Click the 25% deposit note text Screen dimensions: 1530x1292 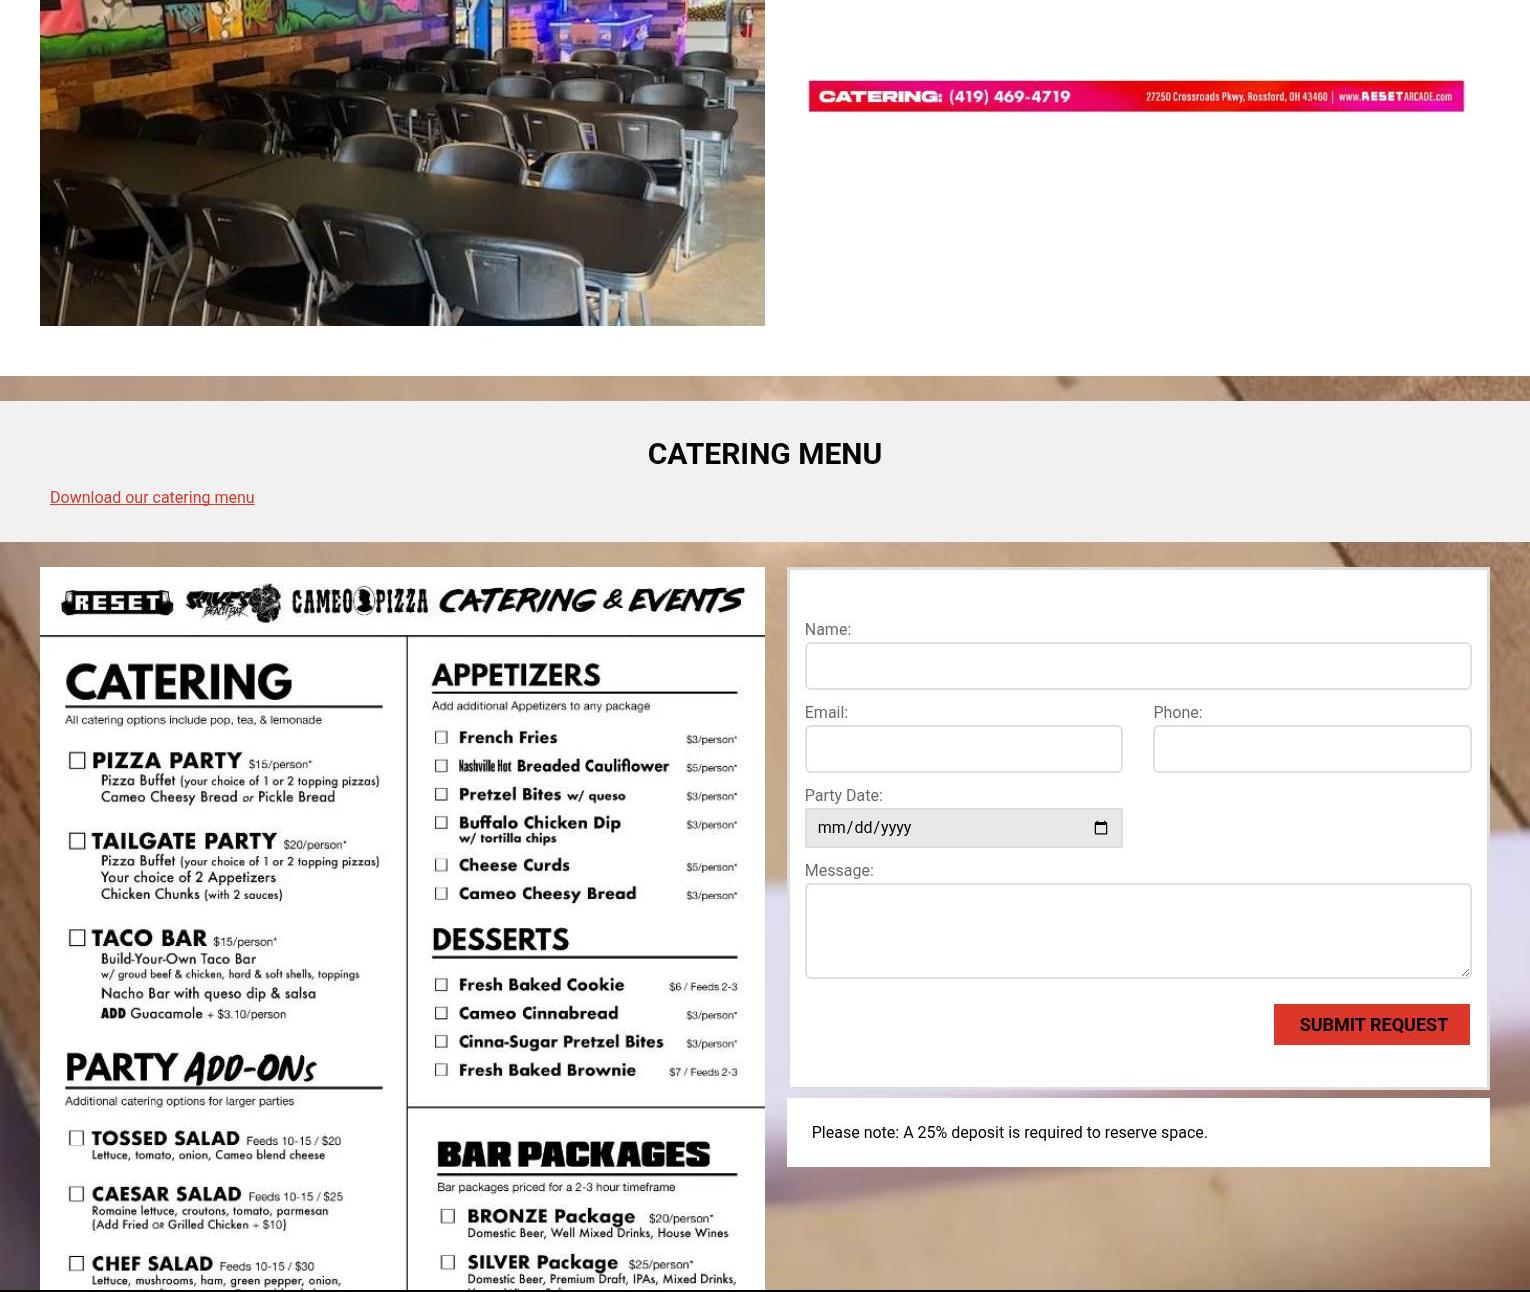pos(1009,1132)
